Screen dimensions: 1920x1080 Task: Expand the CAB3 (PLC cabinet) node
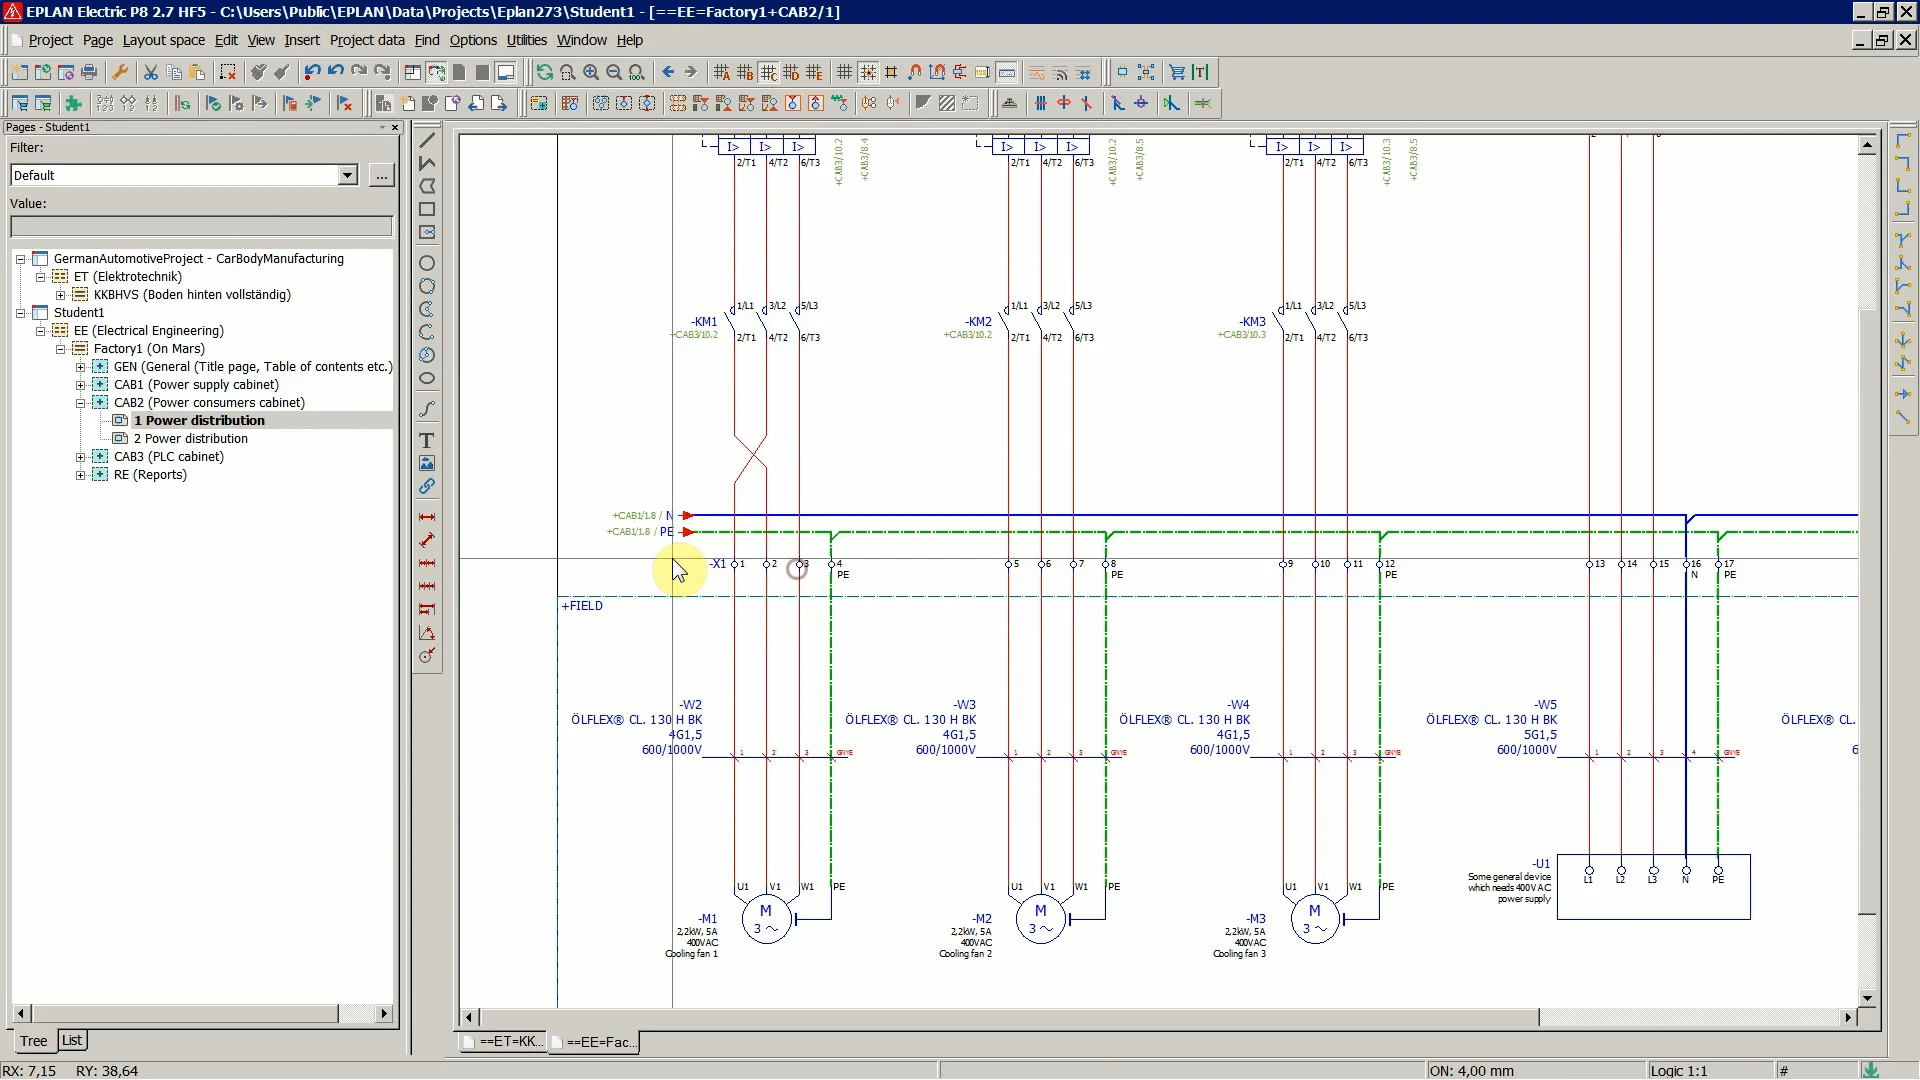(81, 457)
